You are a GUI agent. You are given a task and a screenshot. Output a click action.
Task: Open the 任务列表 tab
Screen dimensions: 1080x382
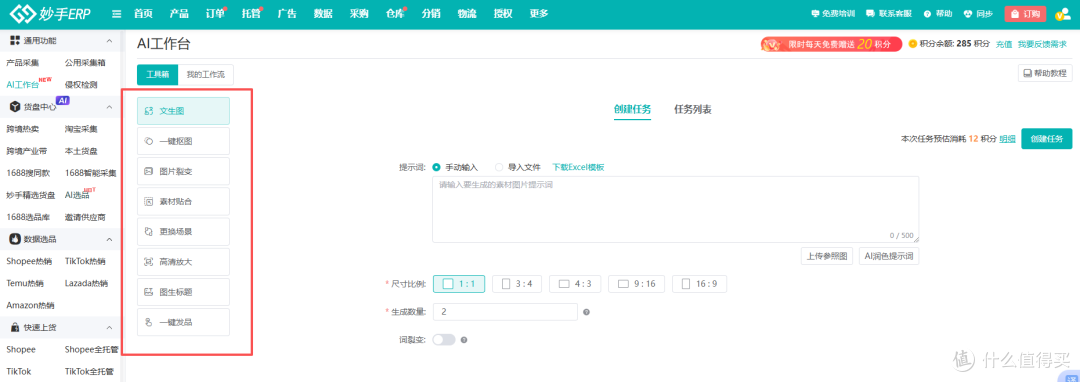pyautogui.click(x=693, y=109)
